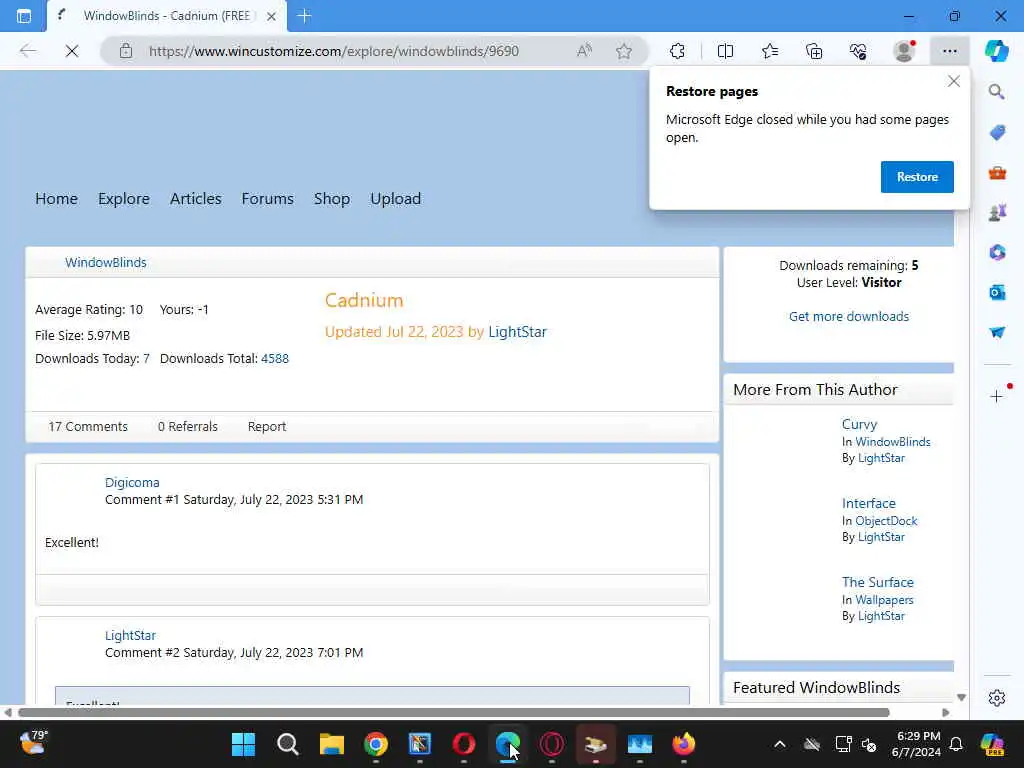
Task: Click Downloads Total 4588 link
Action: [x=275, y=359]
